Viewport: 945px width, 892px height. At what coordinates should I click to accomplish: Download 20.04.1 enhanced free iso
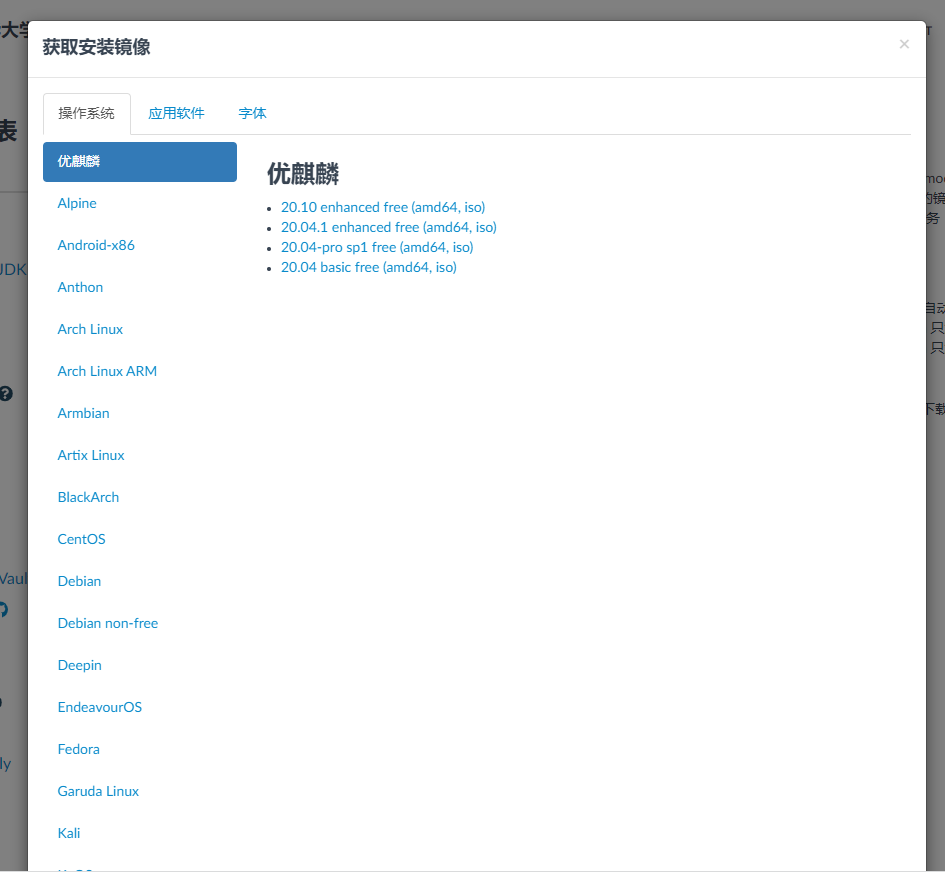tap(389, 227)
